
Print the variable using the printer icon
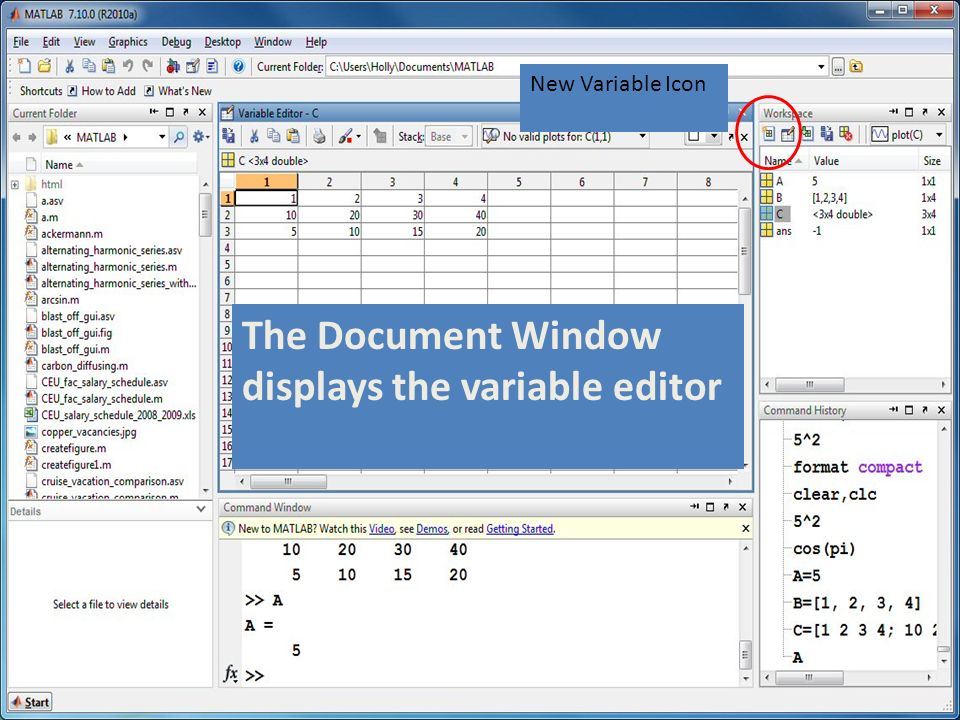click(319, 136)
